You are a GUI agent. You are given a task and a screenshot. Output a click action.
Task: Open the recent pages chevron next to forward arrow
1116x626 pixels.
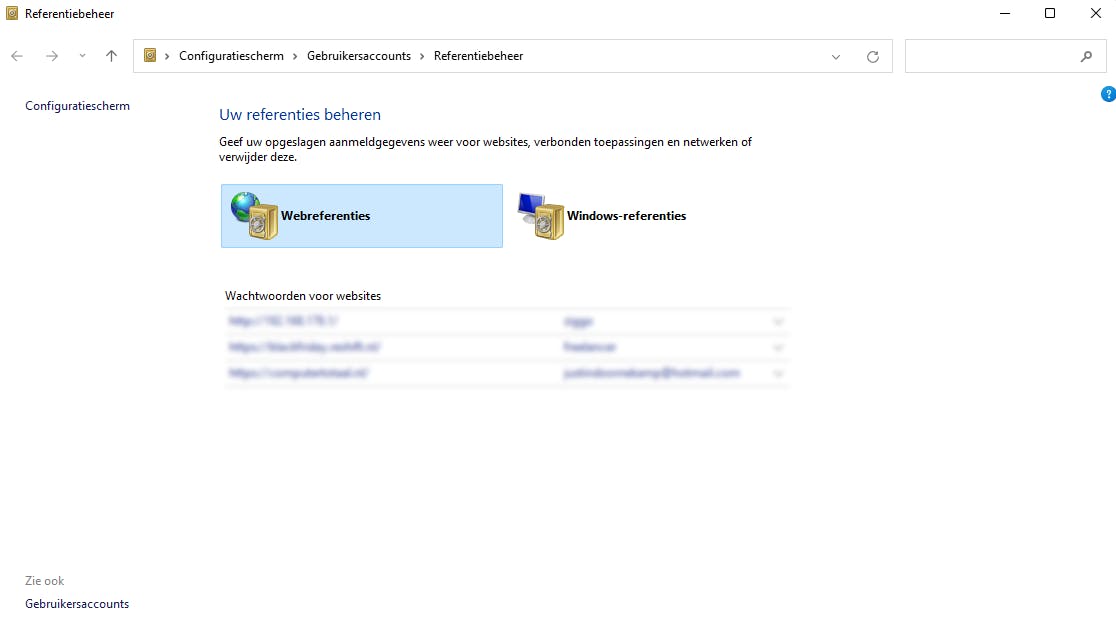pos(82,56)
